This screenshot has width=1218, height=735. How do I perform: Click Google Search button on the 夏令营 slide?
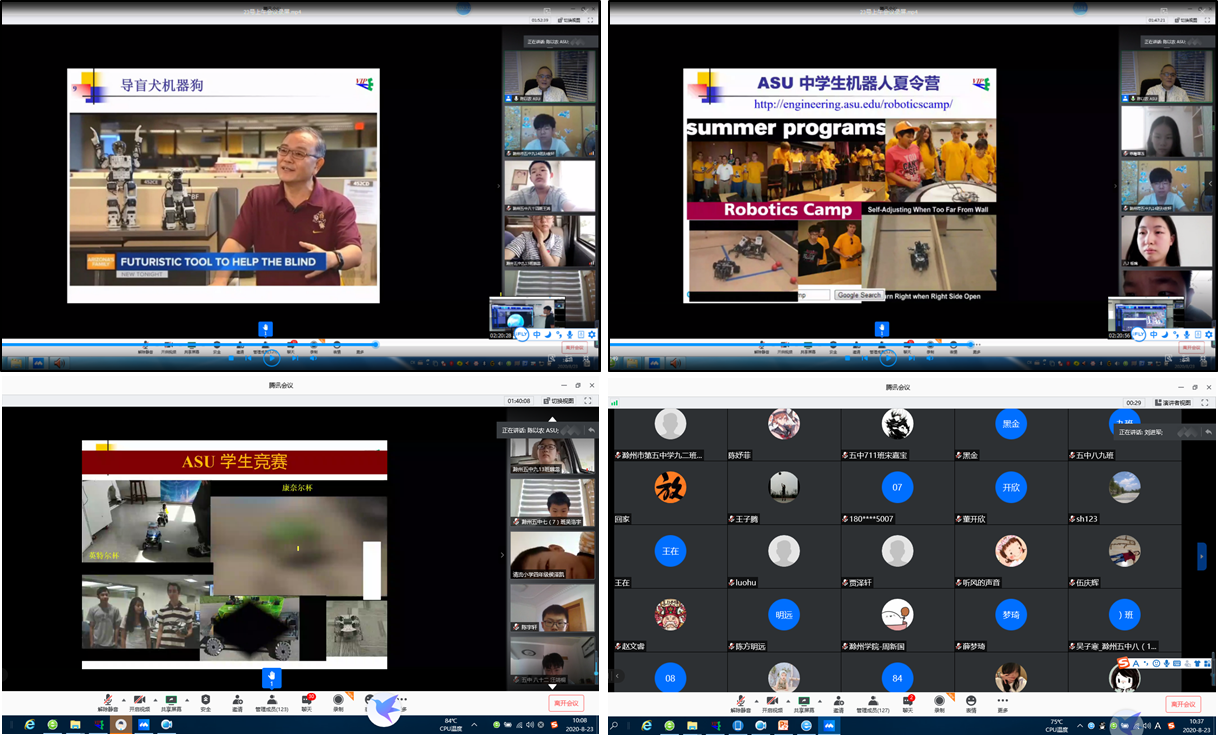pos(859,295)
